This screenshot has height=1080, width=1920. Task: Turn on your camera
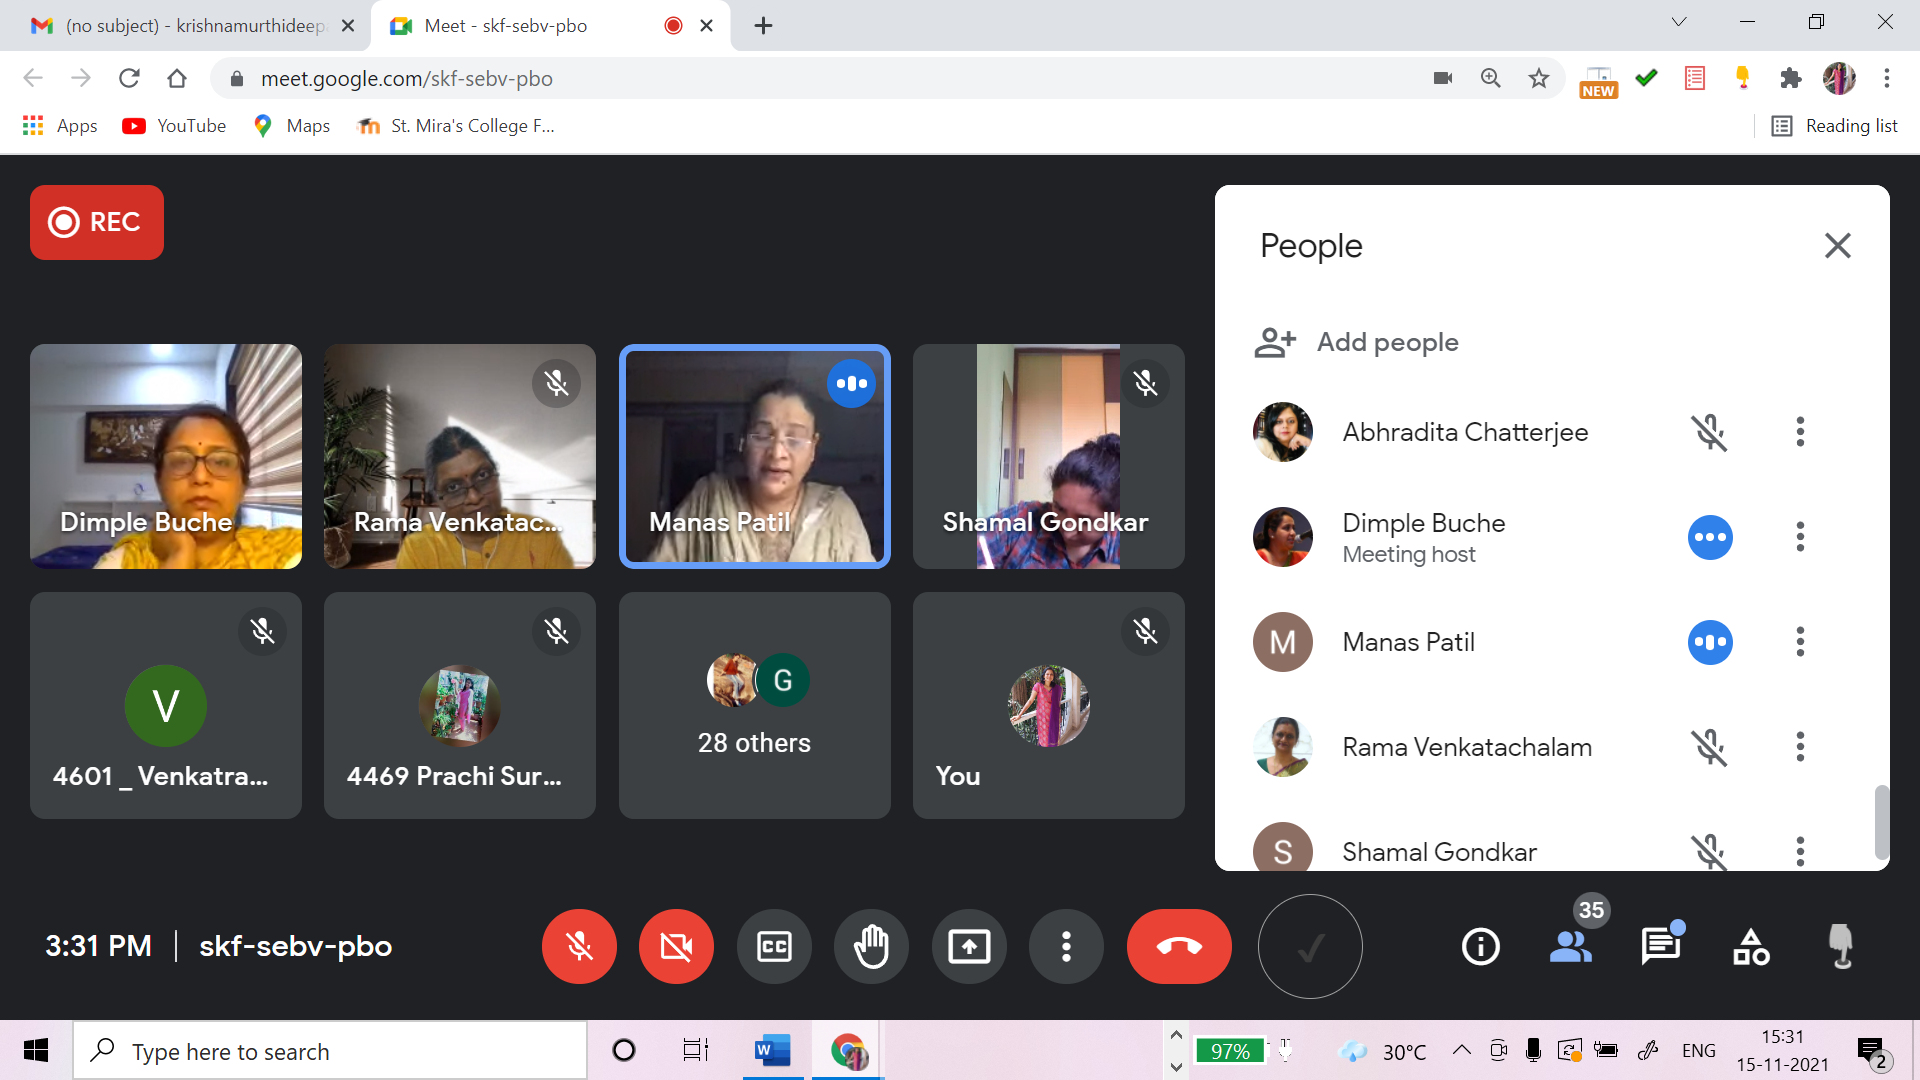[676, 946]
